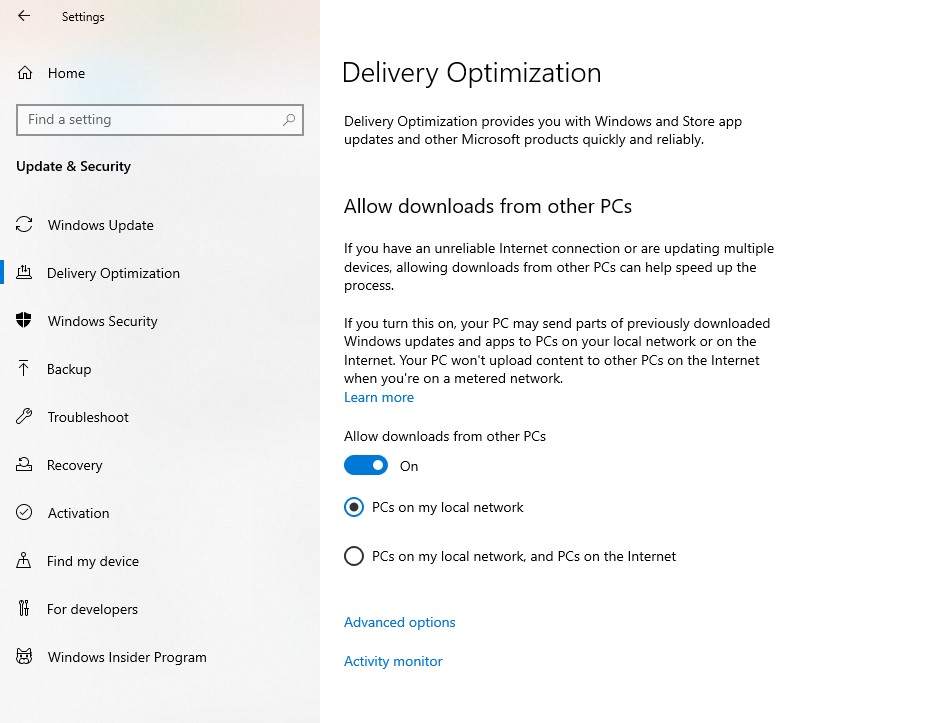Click the Home house icon
This screenshot has height=723, width=926.
tap(24, 72)
